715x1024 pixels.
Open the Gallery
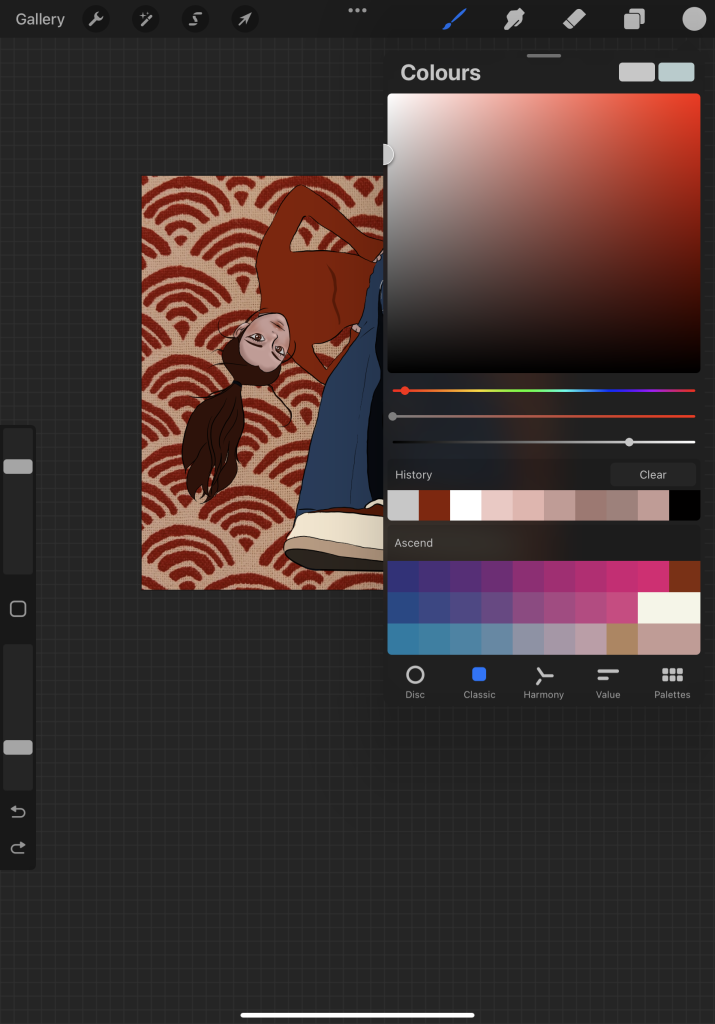pos(40,20)
